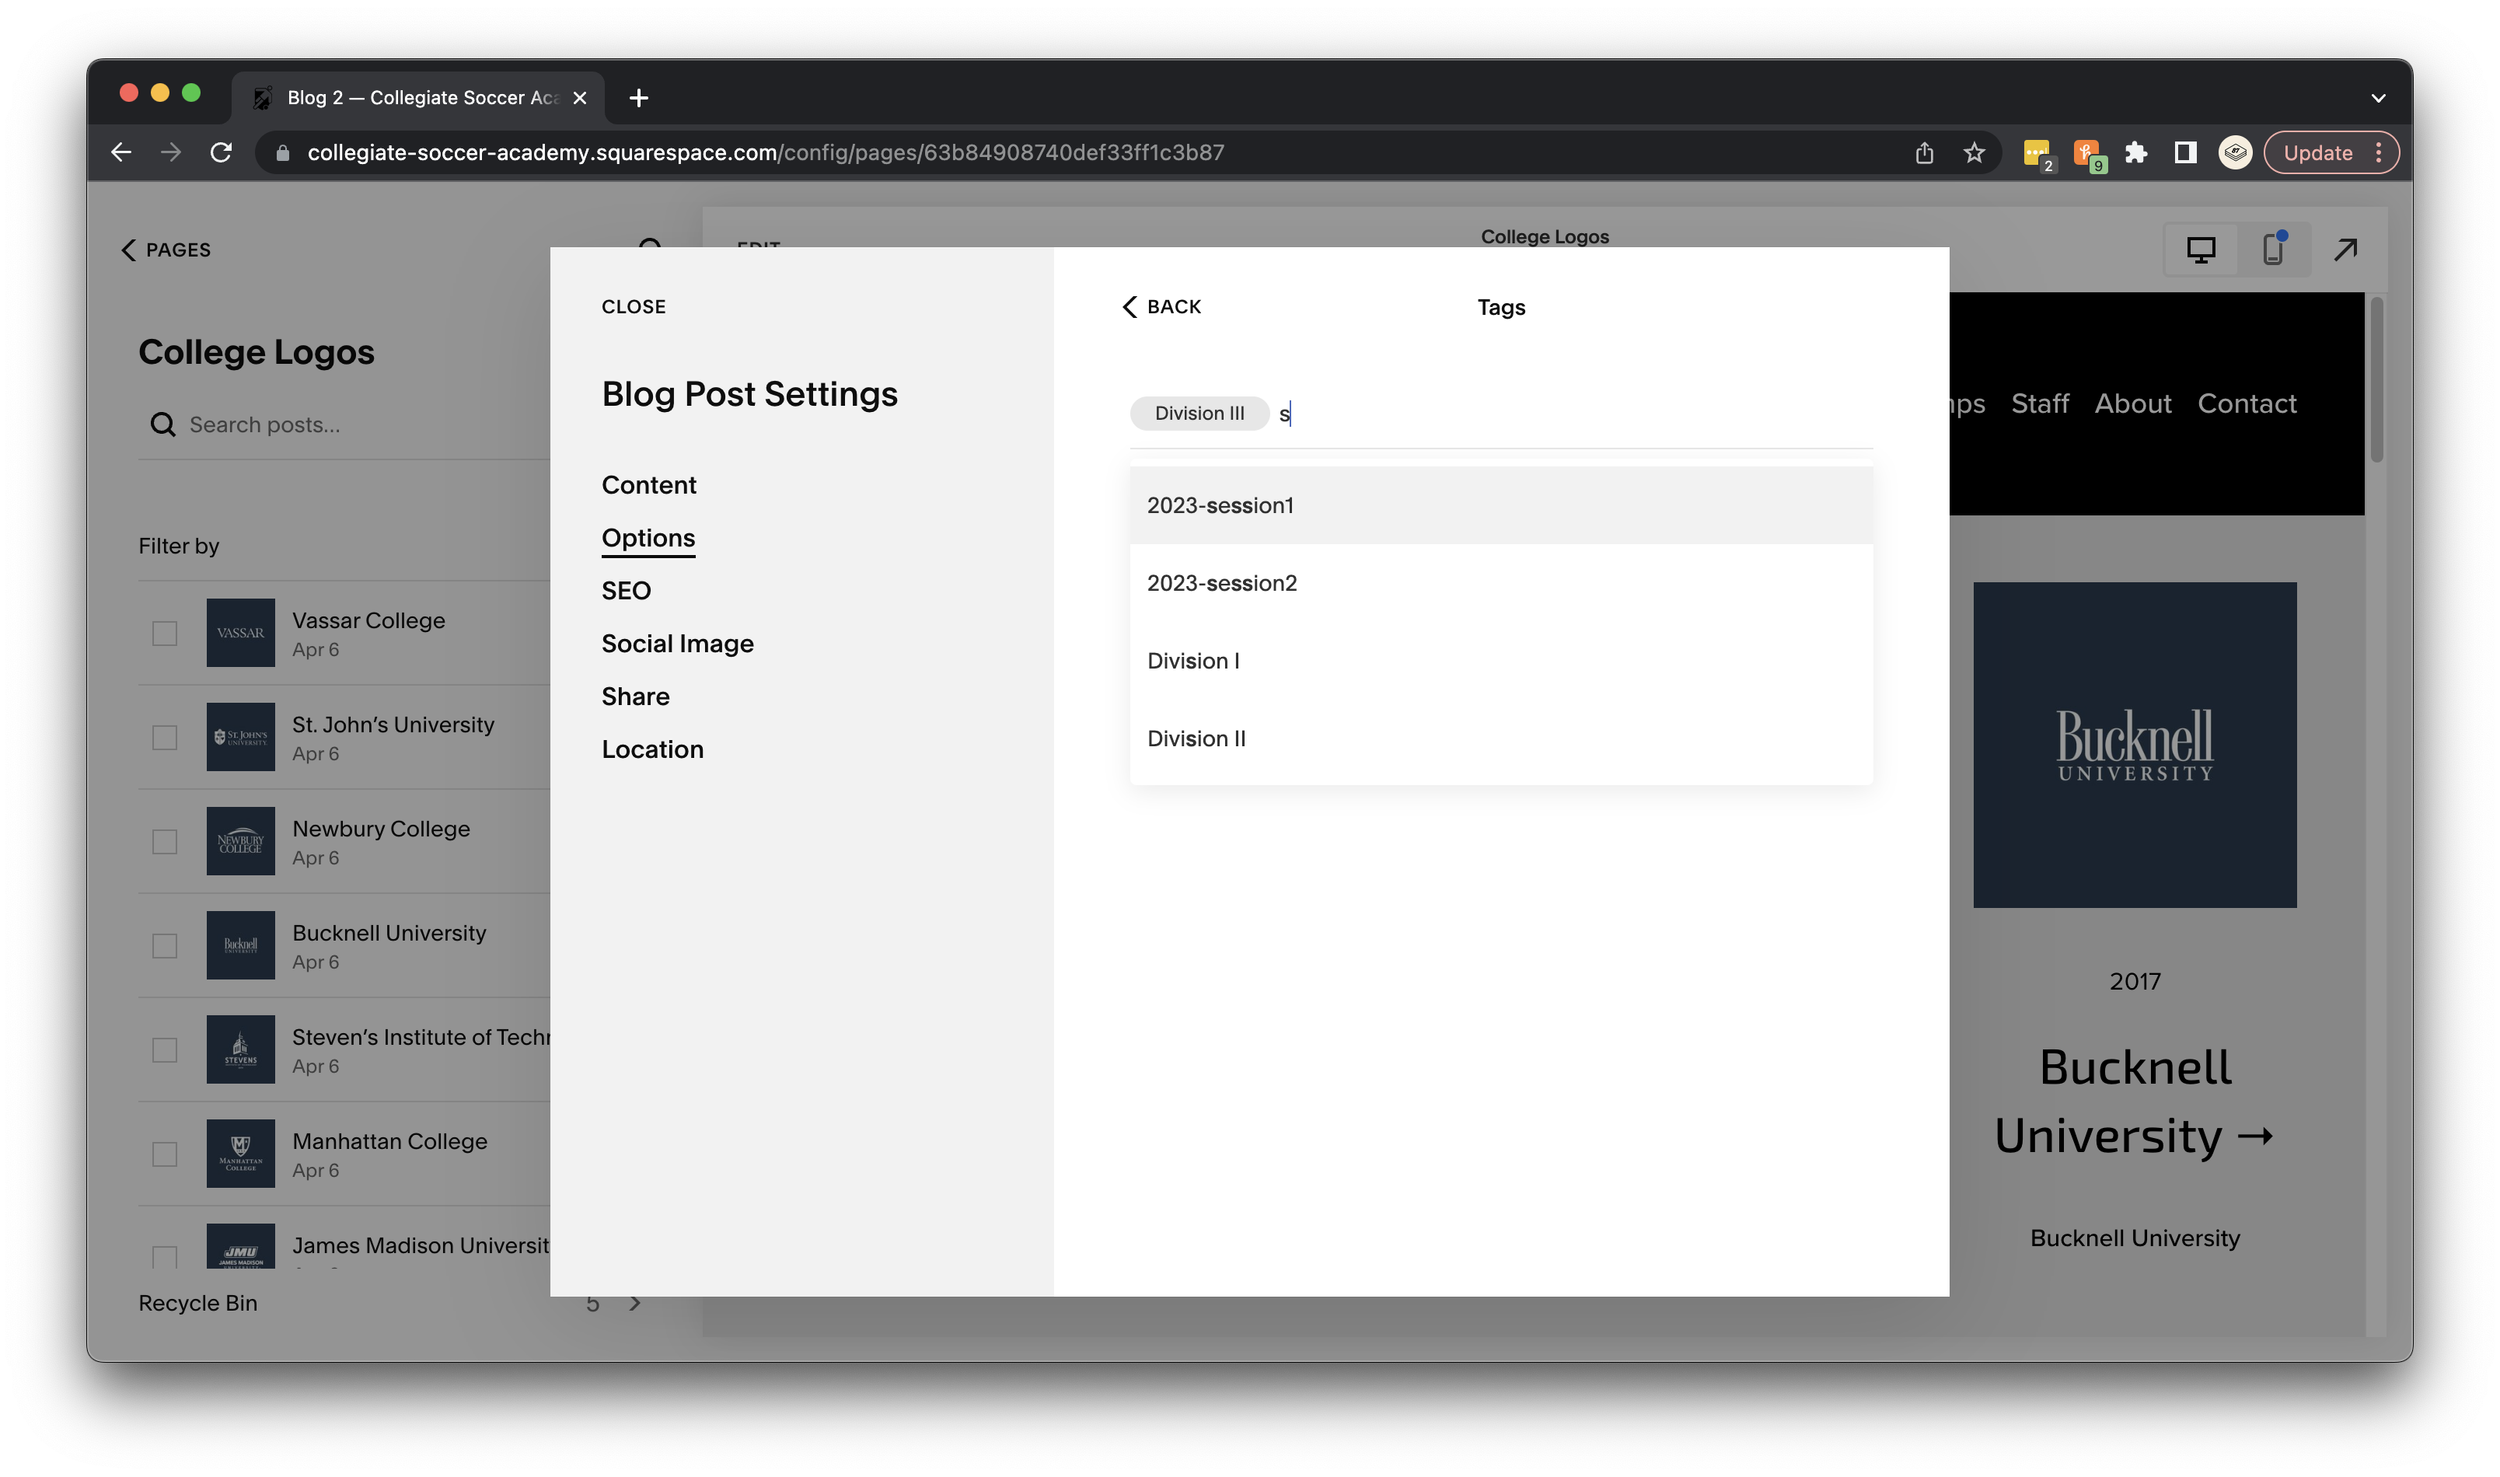Bookmark page with star icon
The image size is (2500, 1477).
[x=1973, y=153]
